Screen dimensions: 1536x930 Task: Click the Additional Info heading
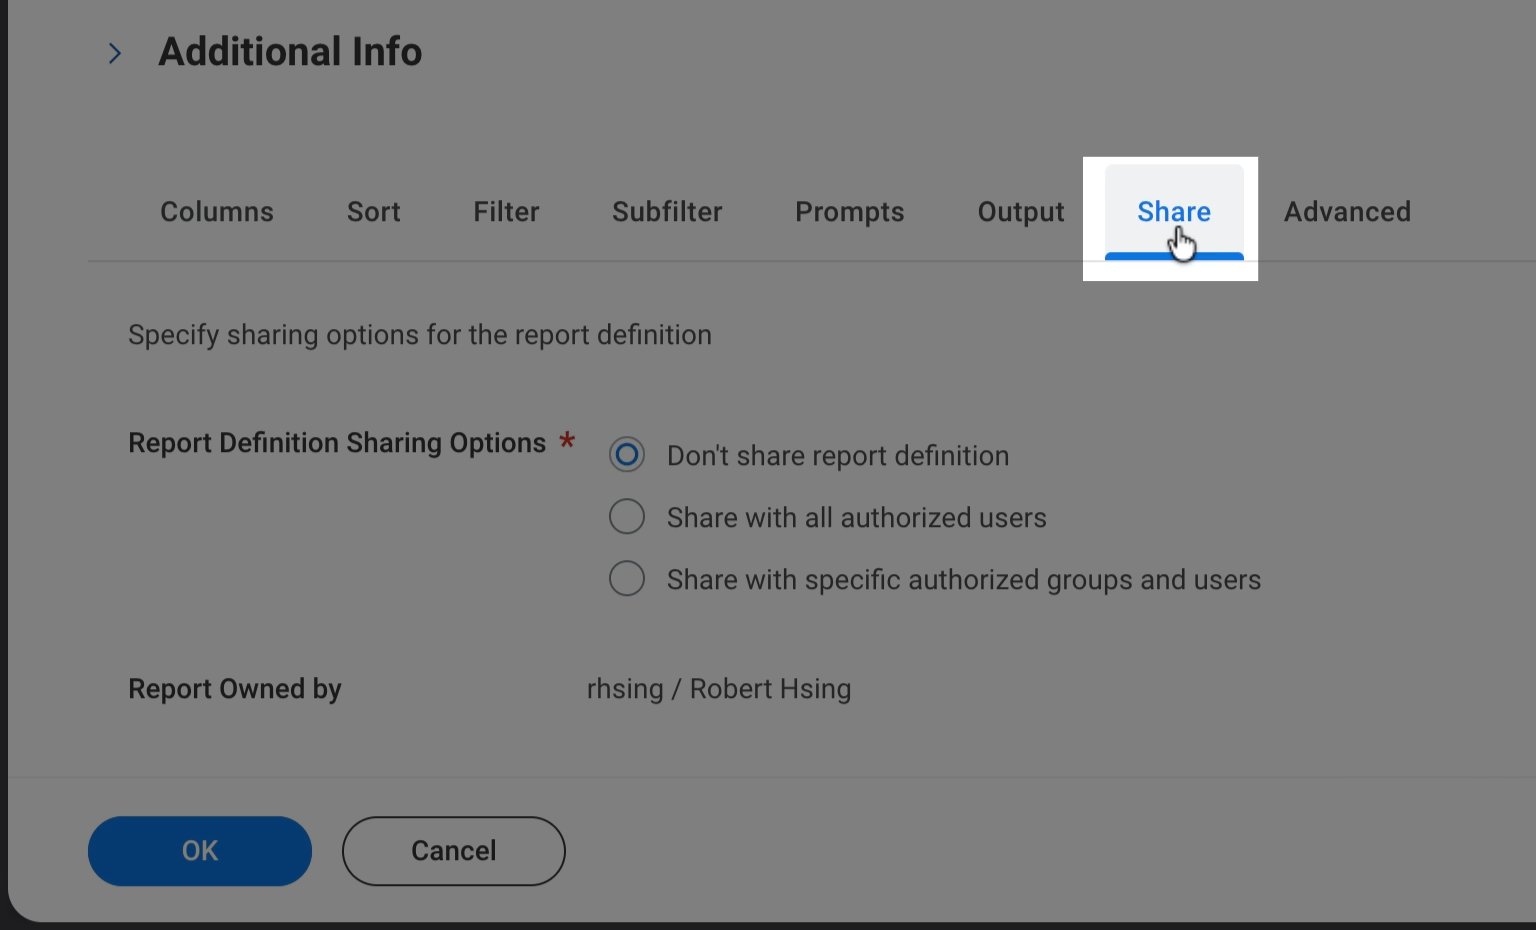290,52
